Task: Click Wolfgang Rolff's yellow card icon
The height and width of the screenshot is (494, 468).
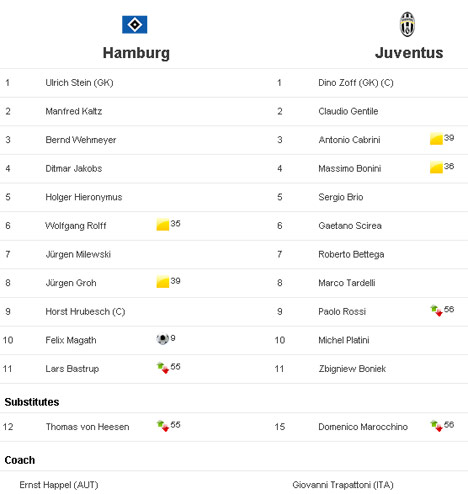Action: pyautogui.click(x=163, y=224)
